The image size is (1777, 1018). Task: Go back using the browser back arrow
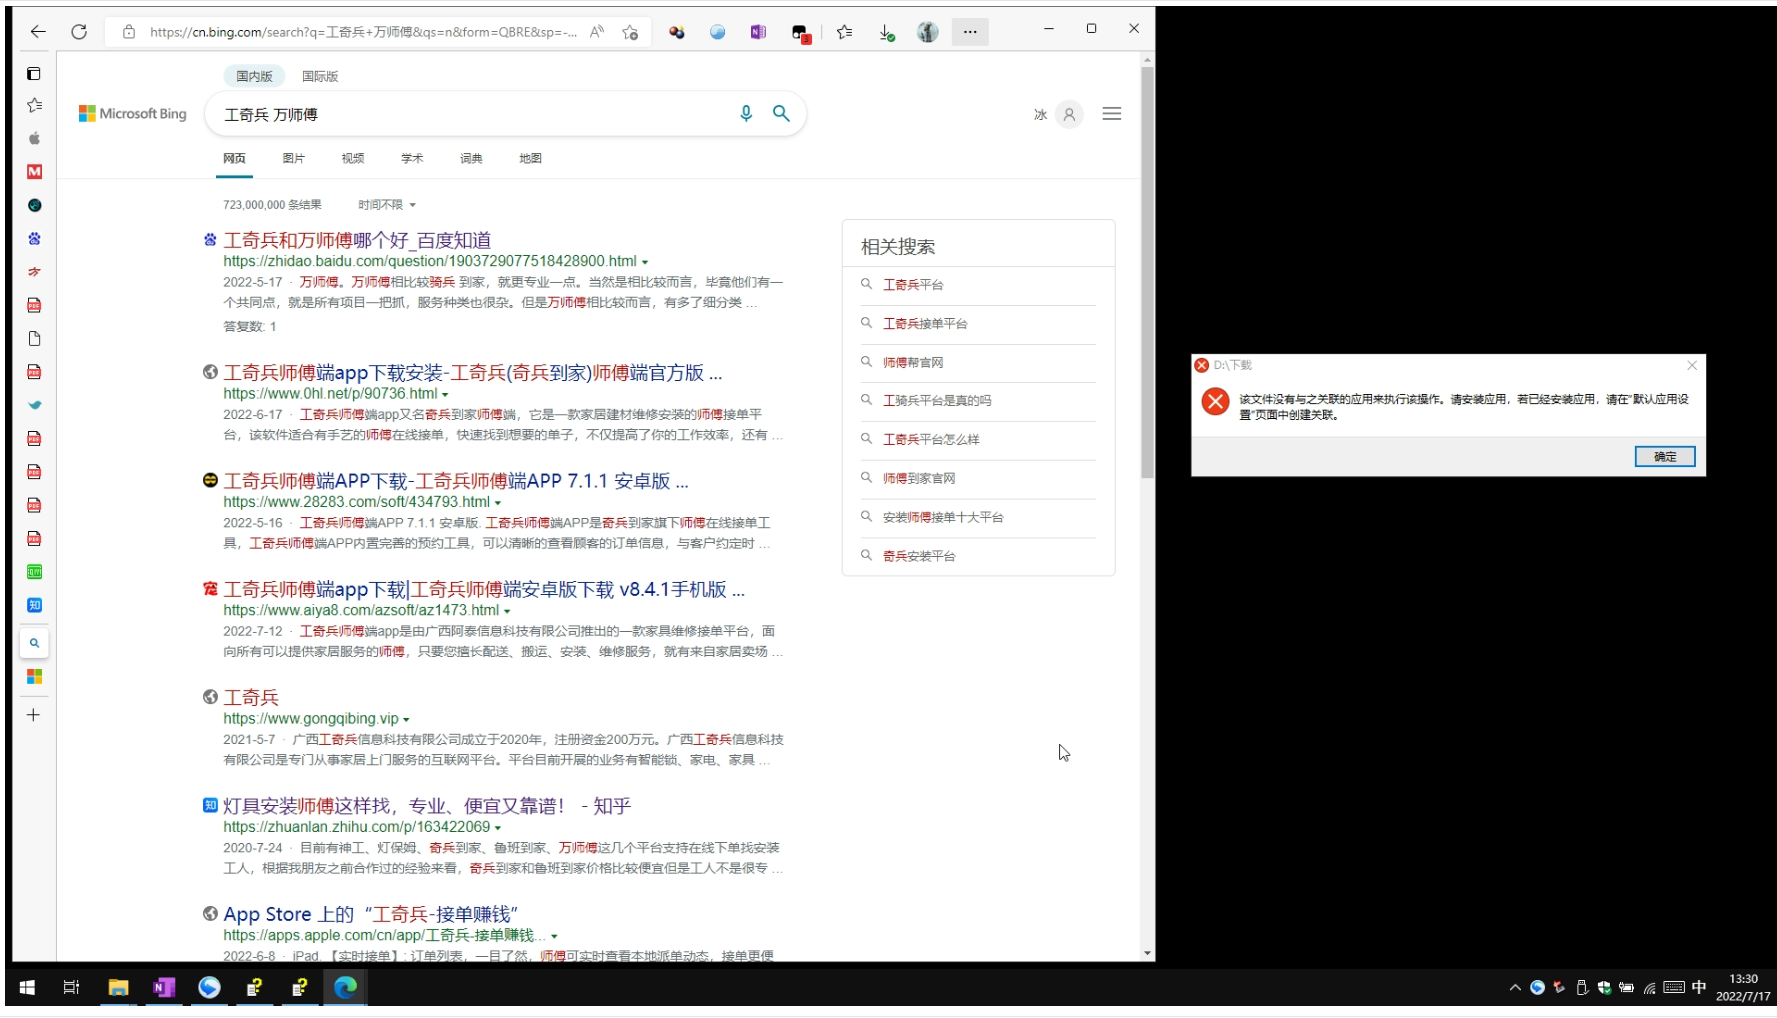[x=38, y=32]
